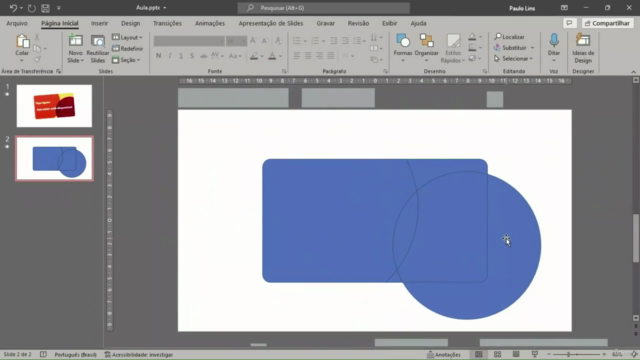Image resolution: width=640 pixels, height=360 pixels.
Task: Click the Colar paste icon
Action: point(22,41)
